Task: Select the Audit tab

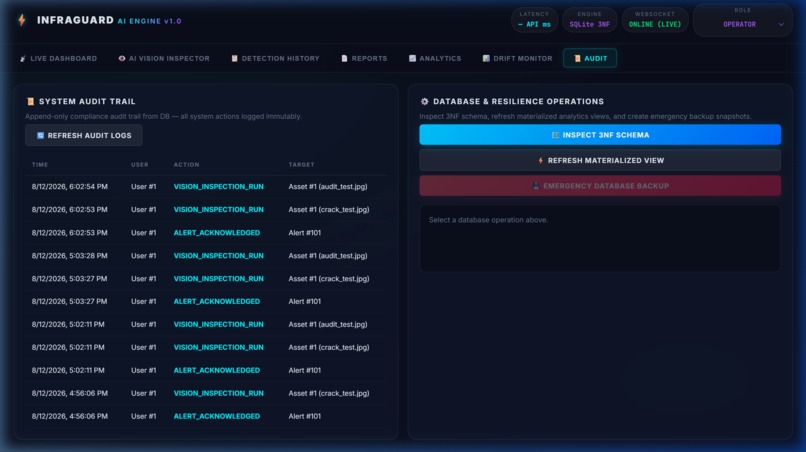Action: point(590,59)
